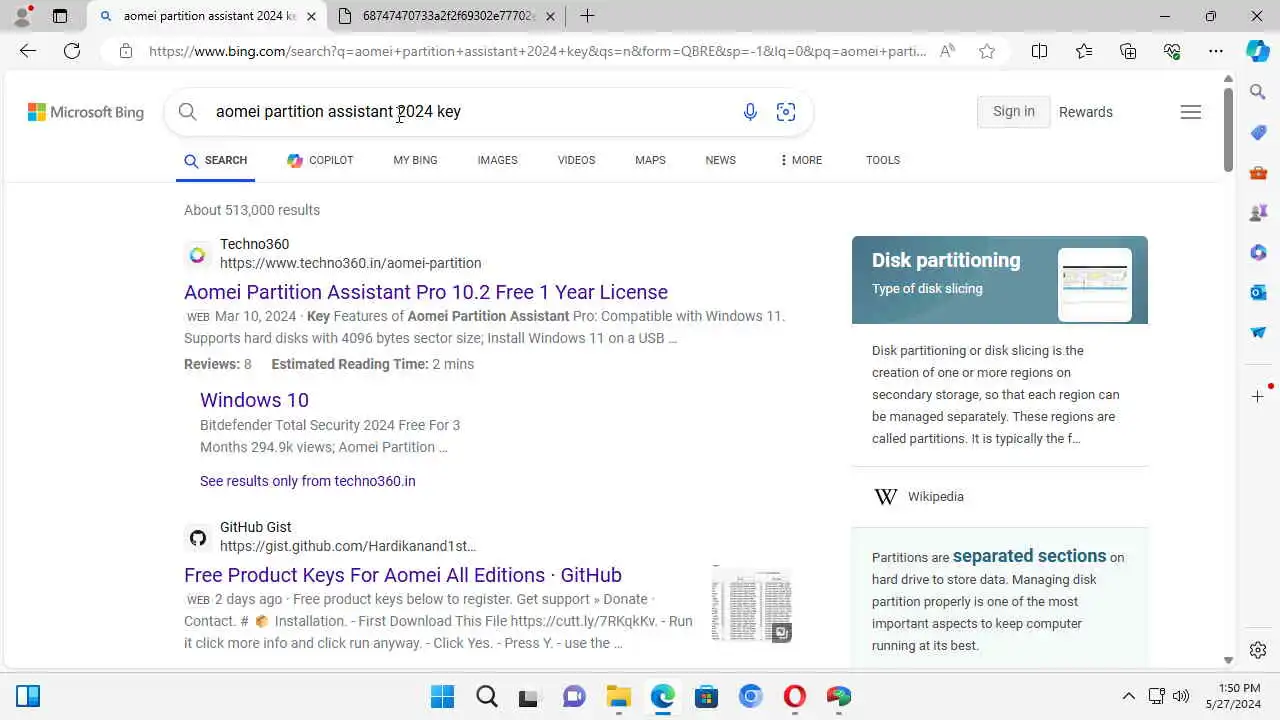Open the Copilot sidebar icon

(x=1258, y=51)
